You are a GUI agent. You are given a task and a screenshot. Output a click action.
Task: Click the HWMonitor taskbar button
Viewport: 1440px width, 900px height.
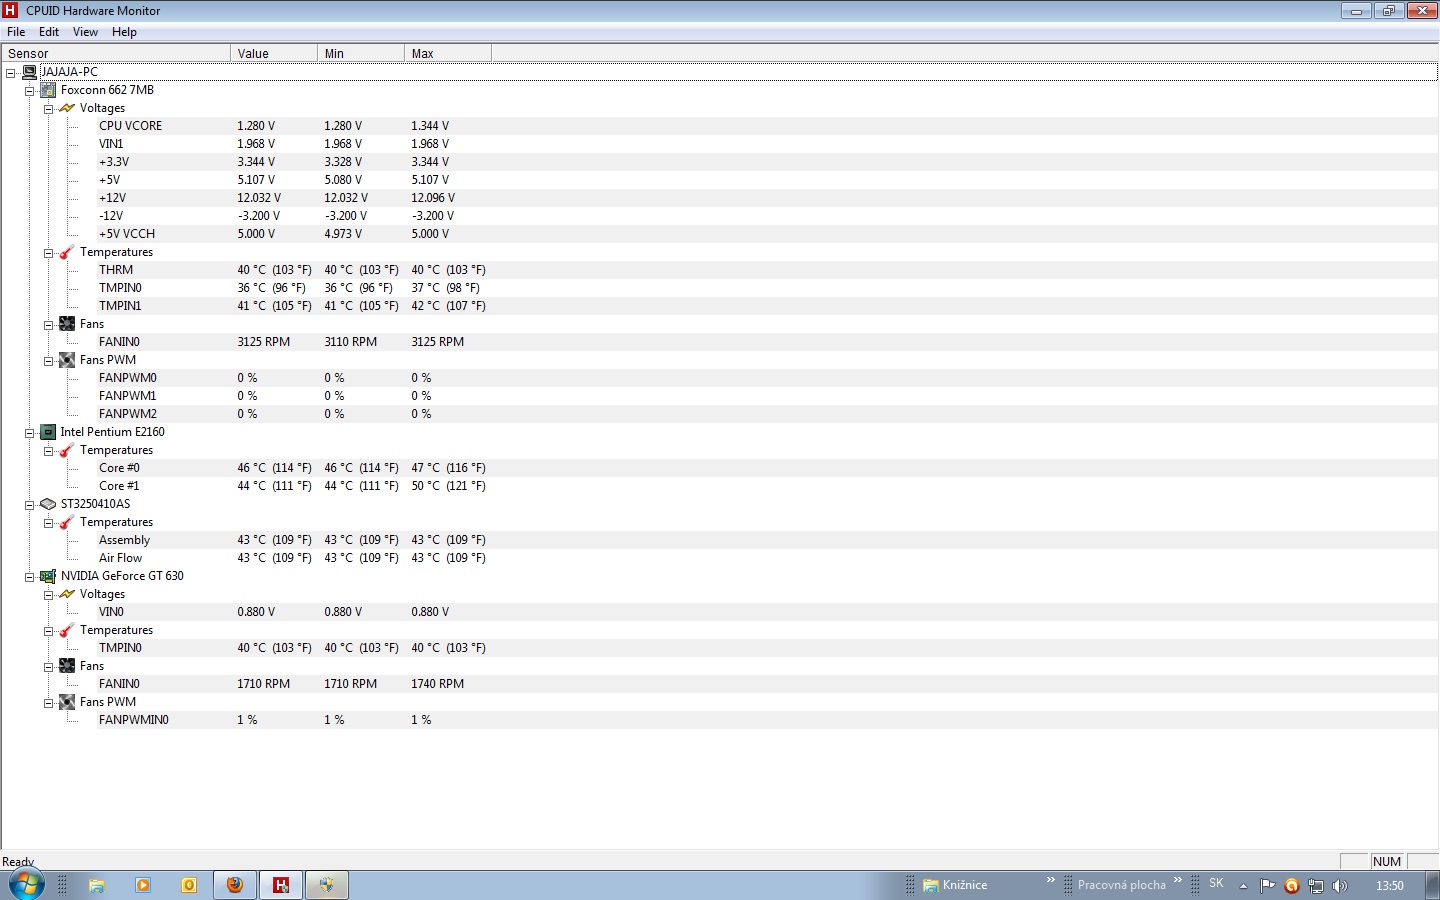tap(281, 885)
